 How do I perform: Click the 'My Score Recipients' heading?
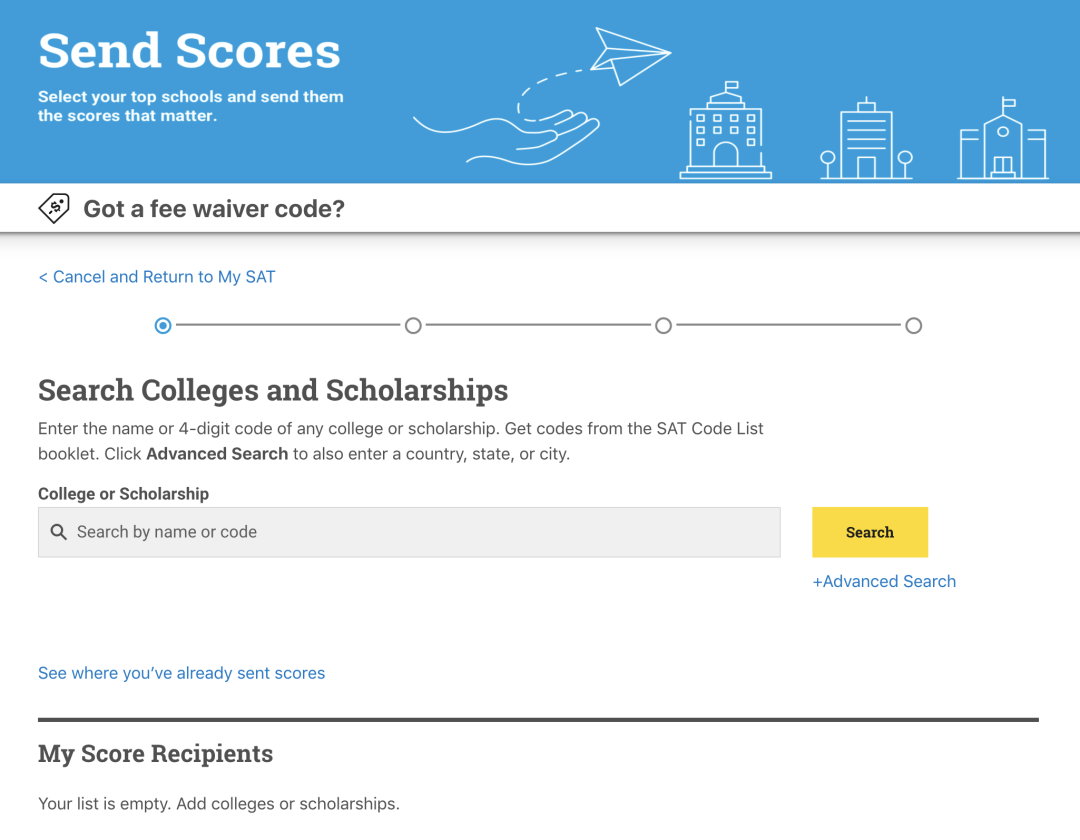point(155,754)
